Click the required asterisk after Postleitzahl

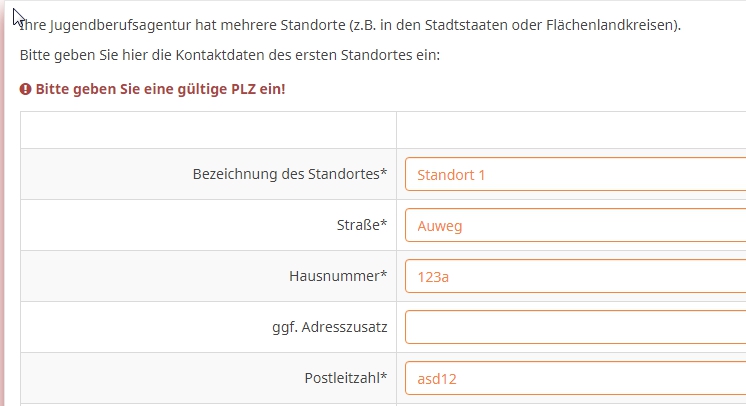[384, 377]
